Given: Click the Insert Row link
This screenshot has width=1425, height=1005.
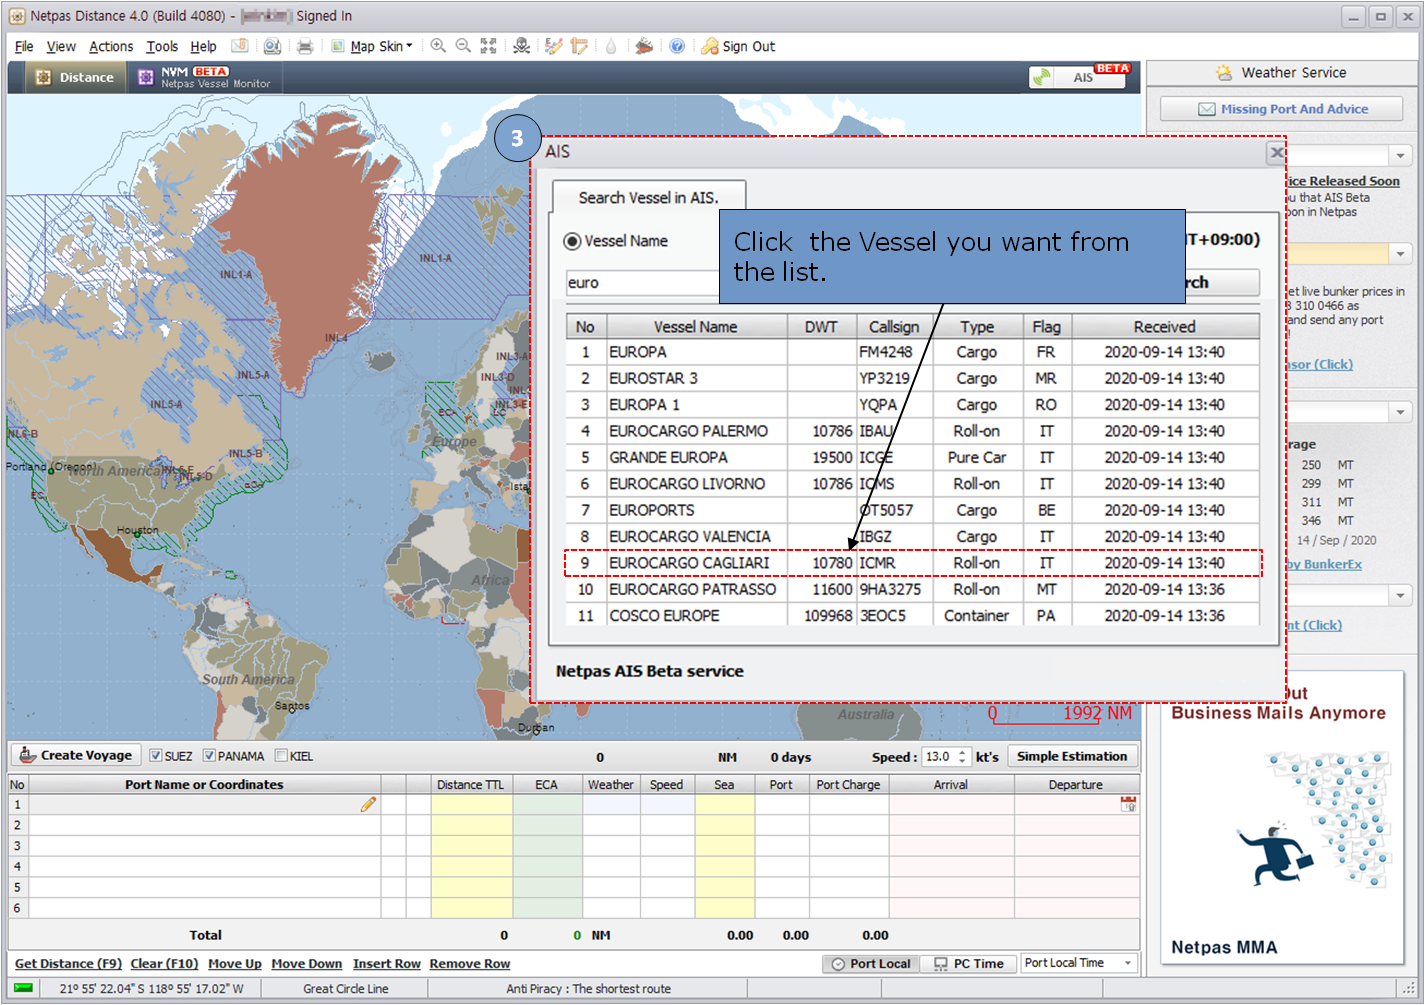Looking at the screenshot, I should click(x=387, y=964).
